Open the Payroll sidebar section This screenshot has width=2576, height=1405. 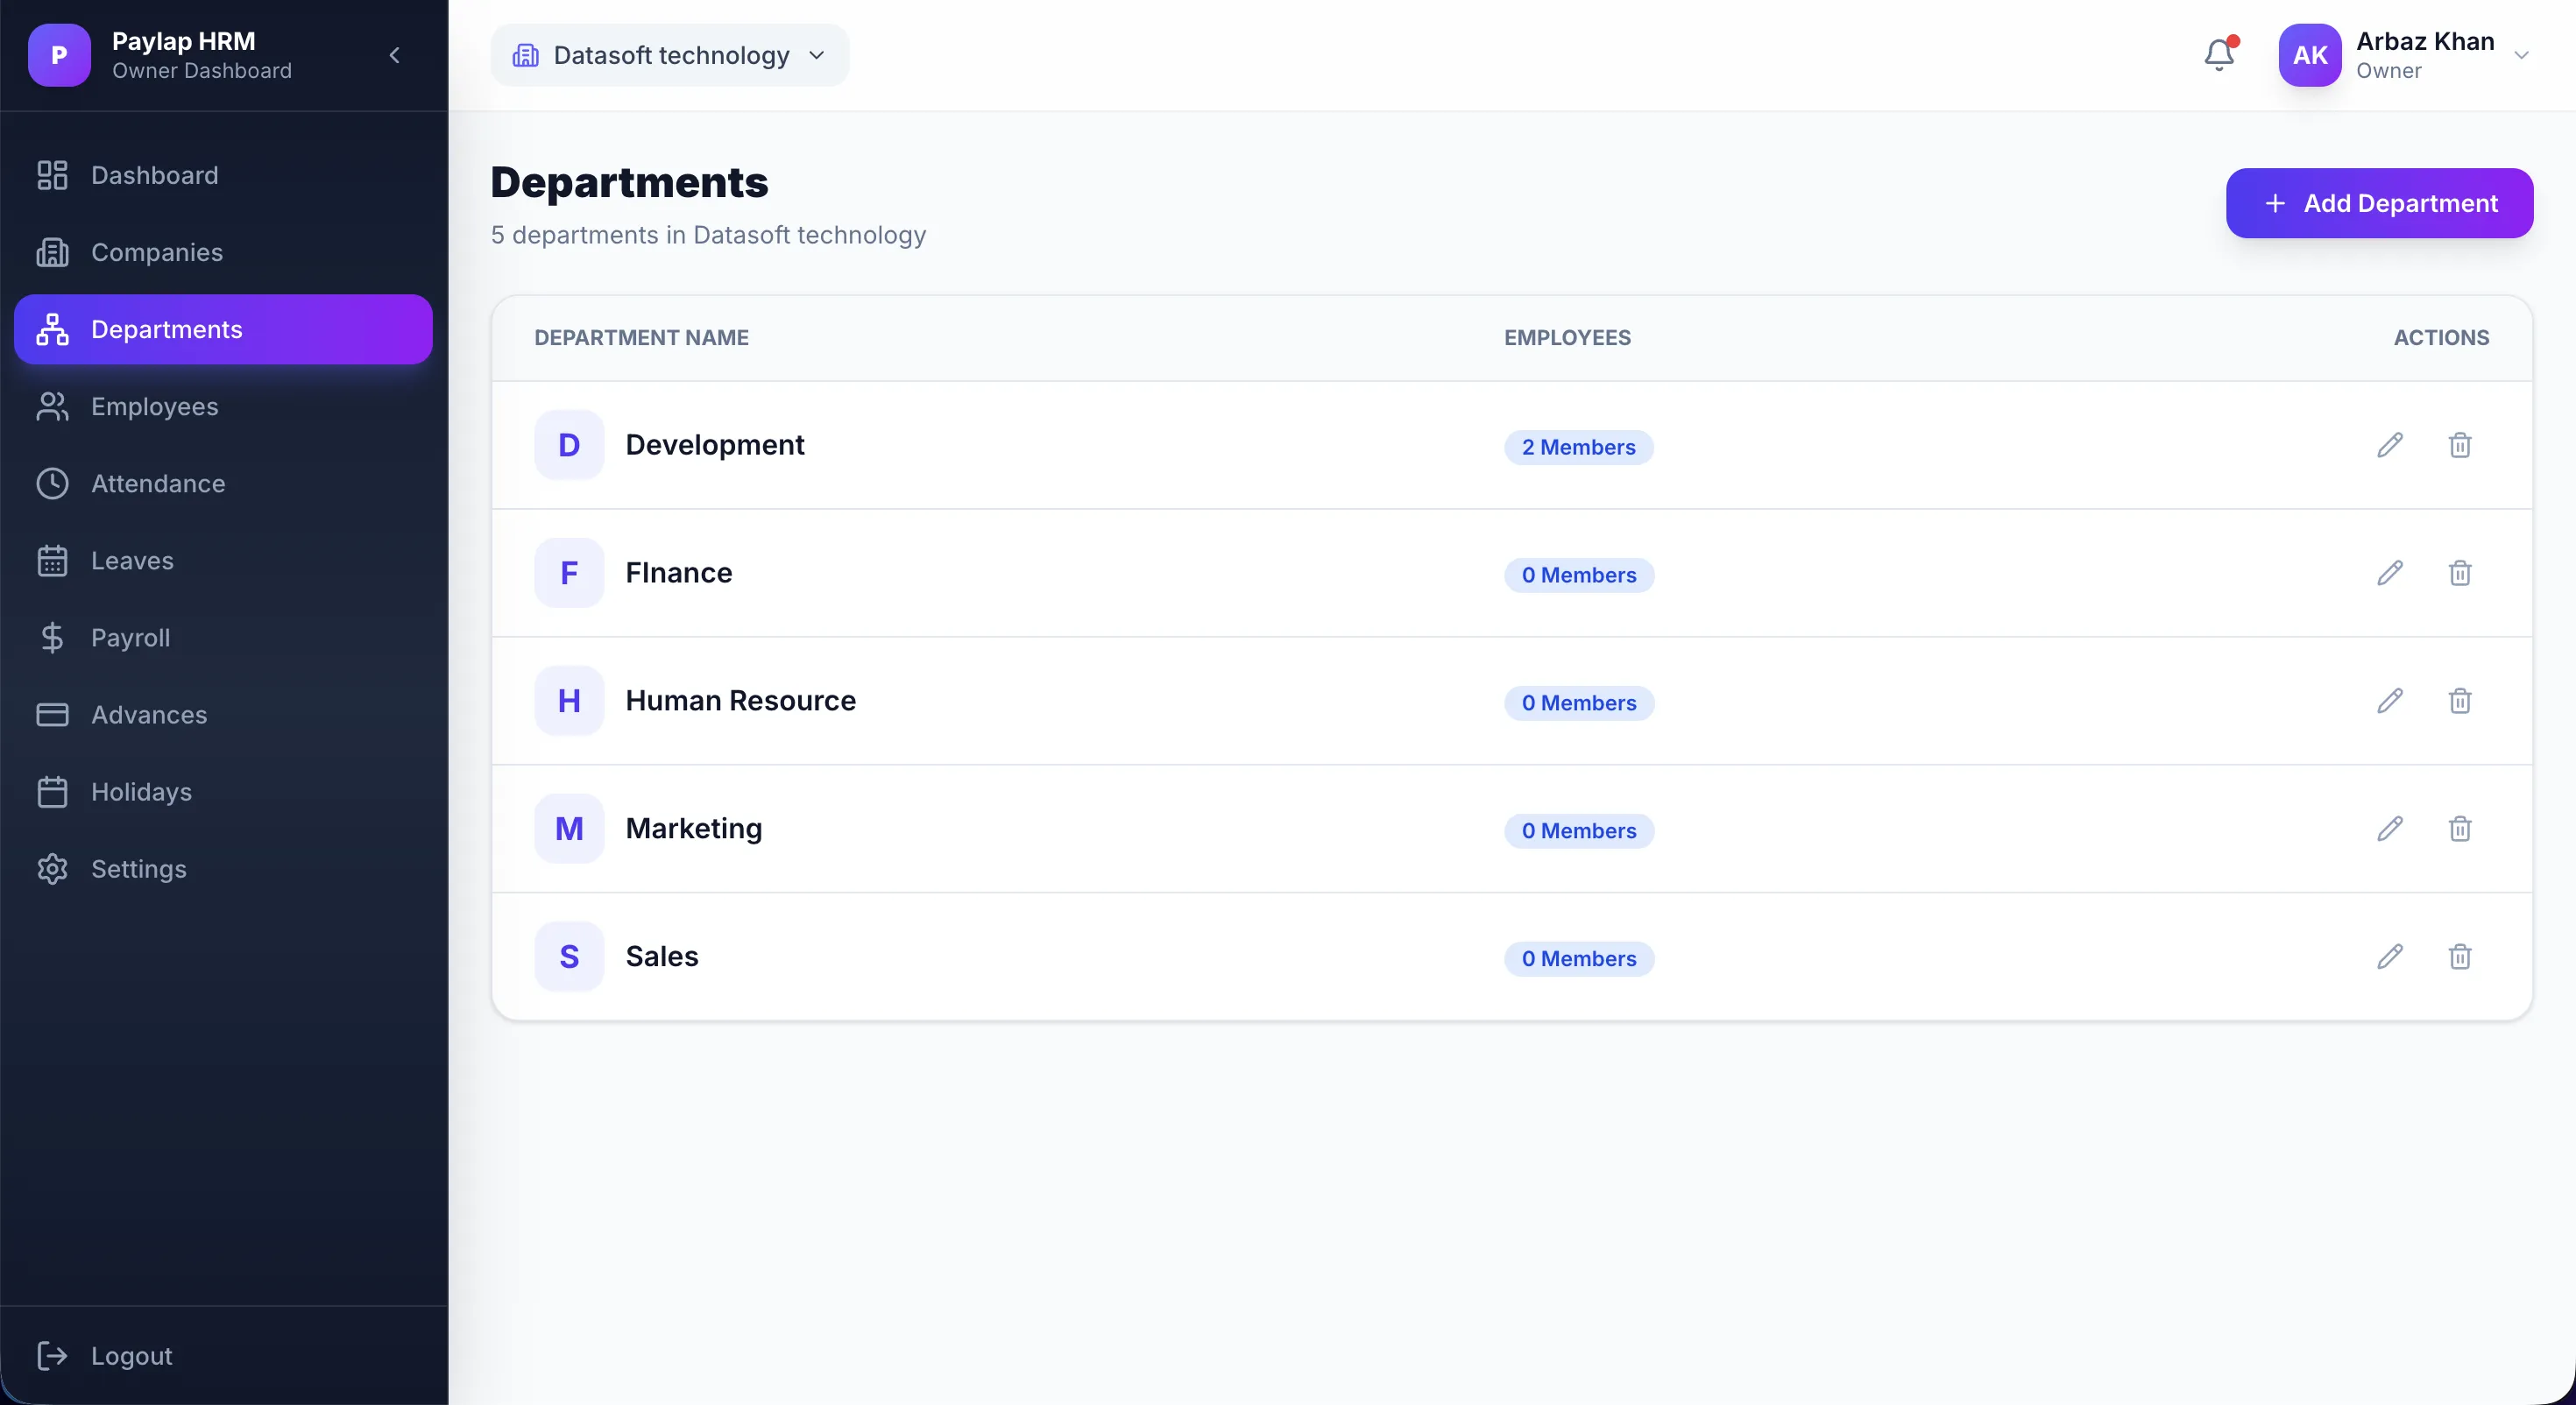pos(130,638)
